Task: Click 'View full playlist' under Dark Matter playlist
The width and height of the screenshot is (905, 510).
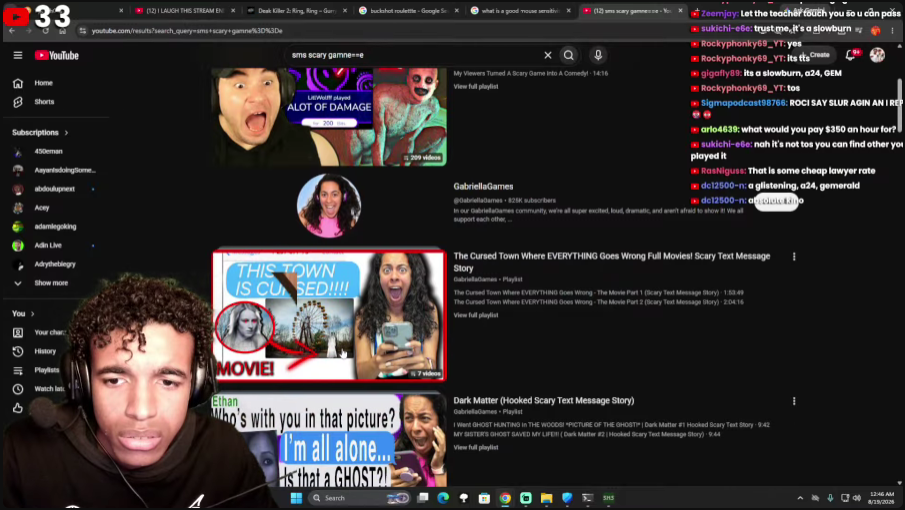Action: point(476,448)
